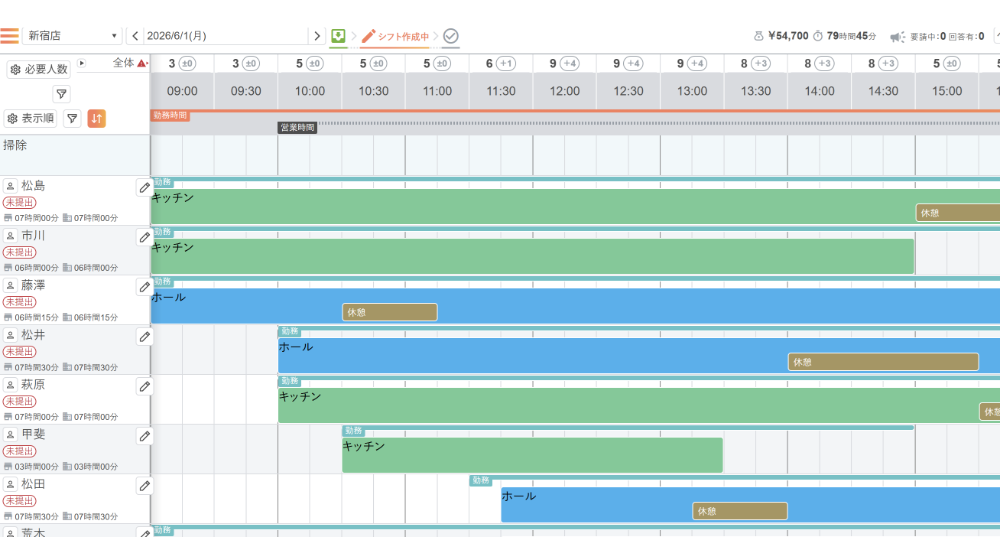Click the filter icon beside 表示順
1000x537 pixels.
[72, 119]
